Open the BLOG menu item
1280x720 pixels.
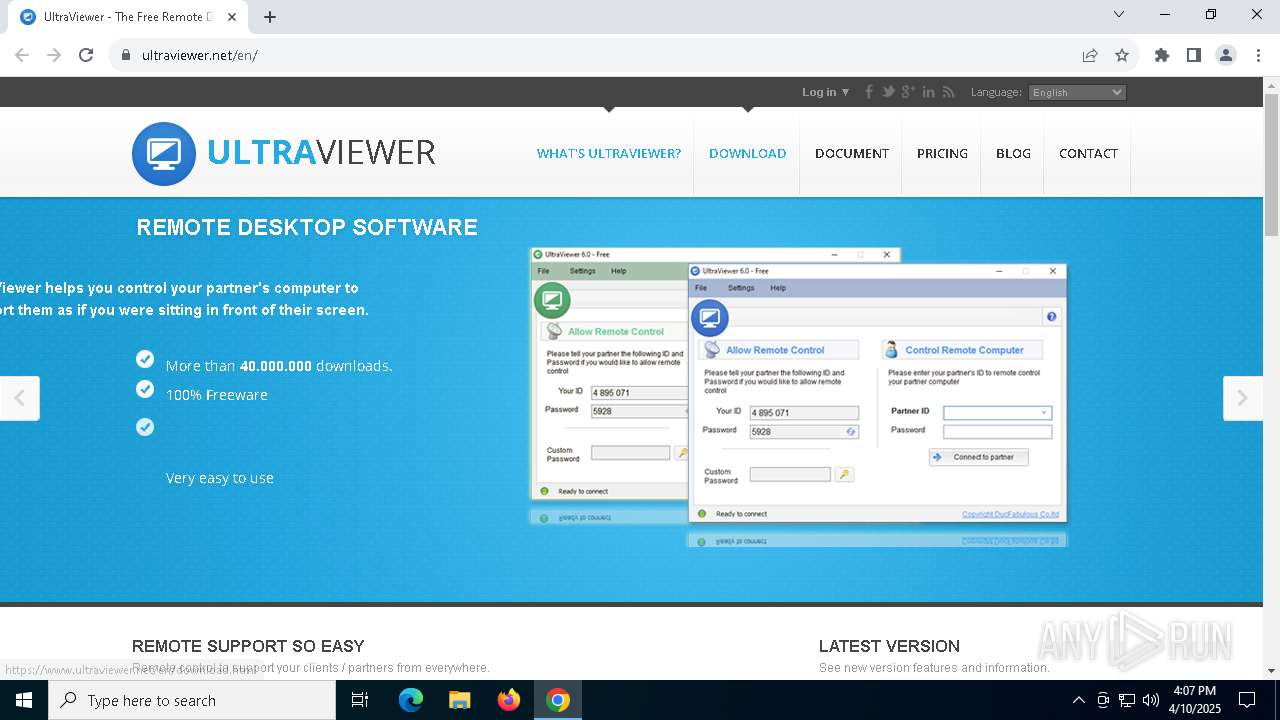[x=1013, y=153]
